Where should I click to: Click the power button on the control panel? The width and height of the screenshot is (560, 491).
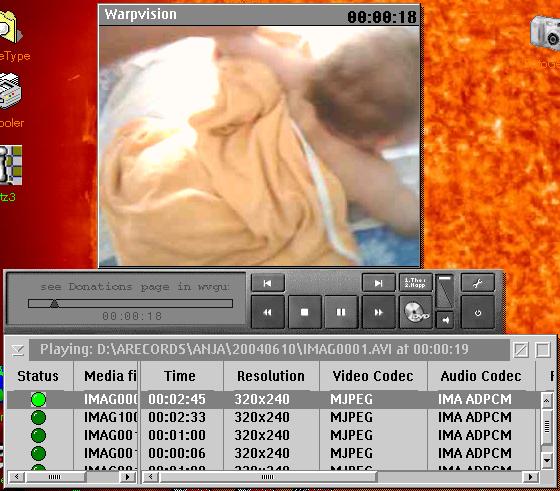click(x=478, y=313)
